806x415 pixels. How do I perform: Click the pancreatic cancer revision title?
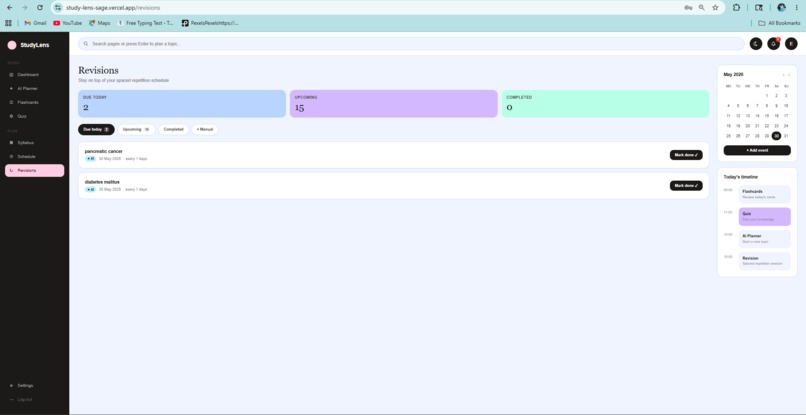point(104,151)
